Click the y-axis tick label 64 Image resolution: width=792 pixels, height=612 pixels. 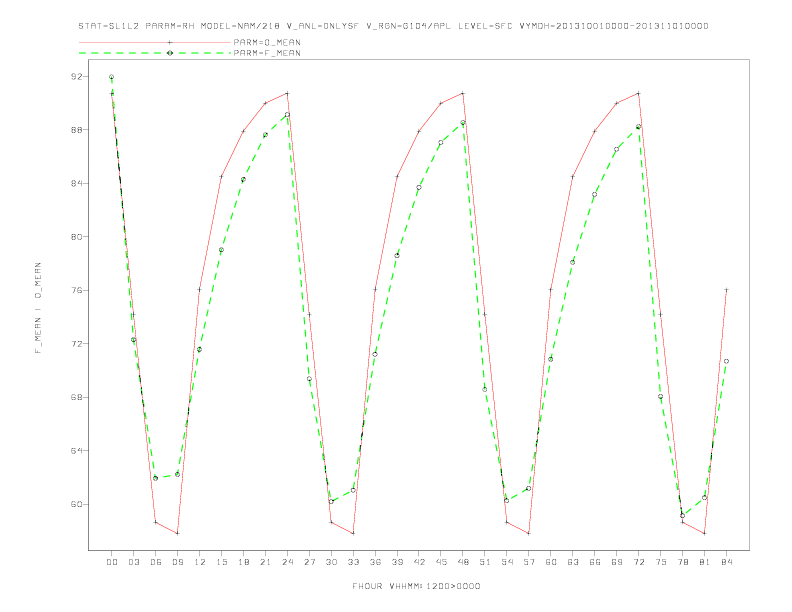pos(77,451)
